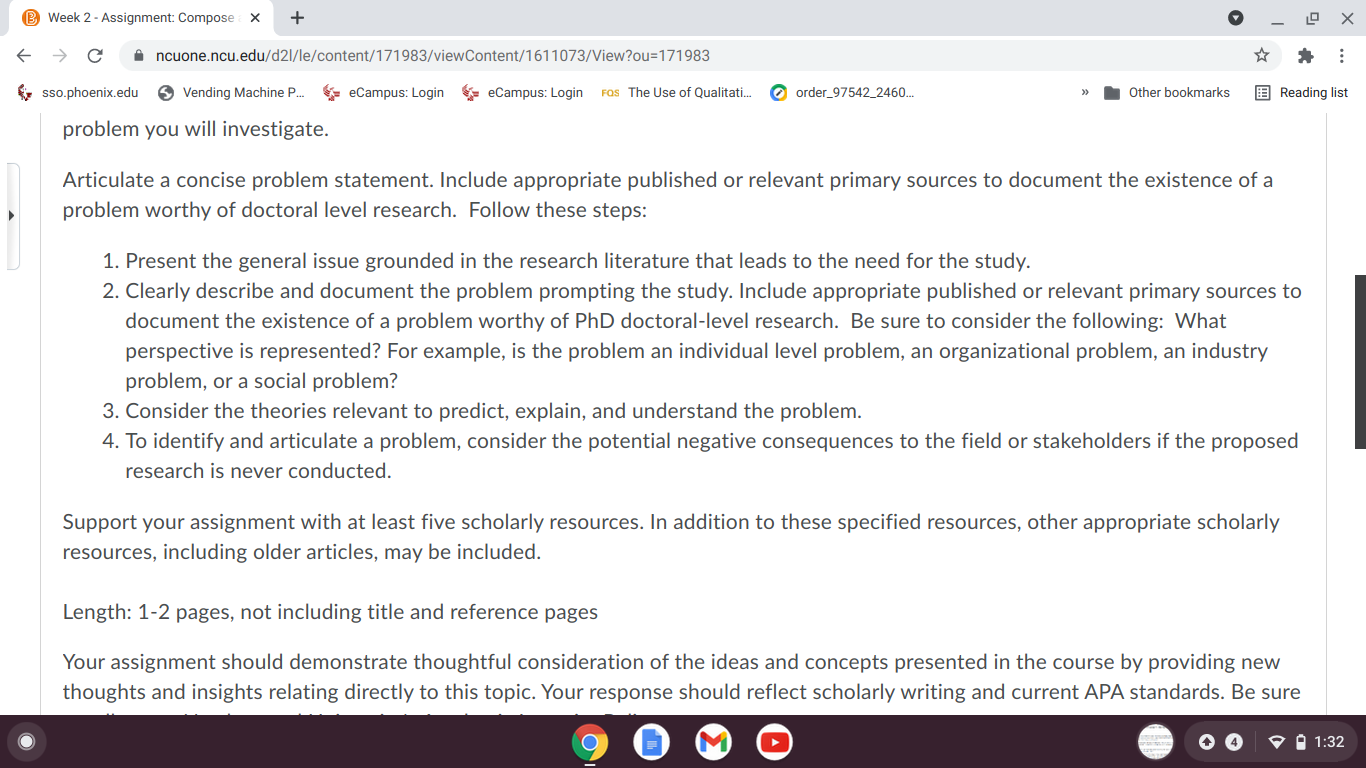The height and width of the screenshot is (768, 1366).
Task: Open Chrome from the shelf
Action: tap(590, 742)
